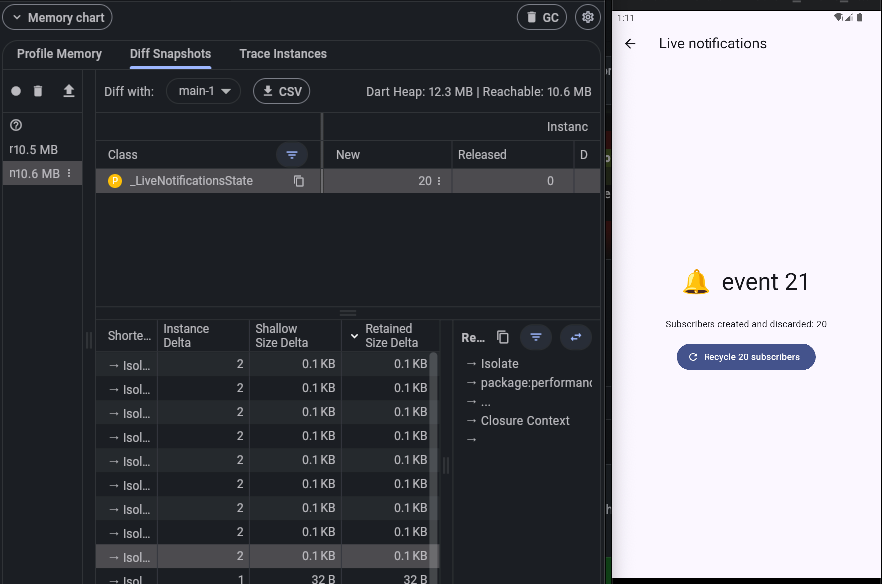This screenshot has width=882, height=584.
Task: Click the 32 B shallow size cell
Action: pos(295,578)
